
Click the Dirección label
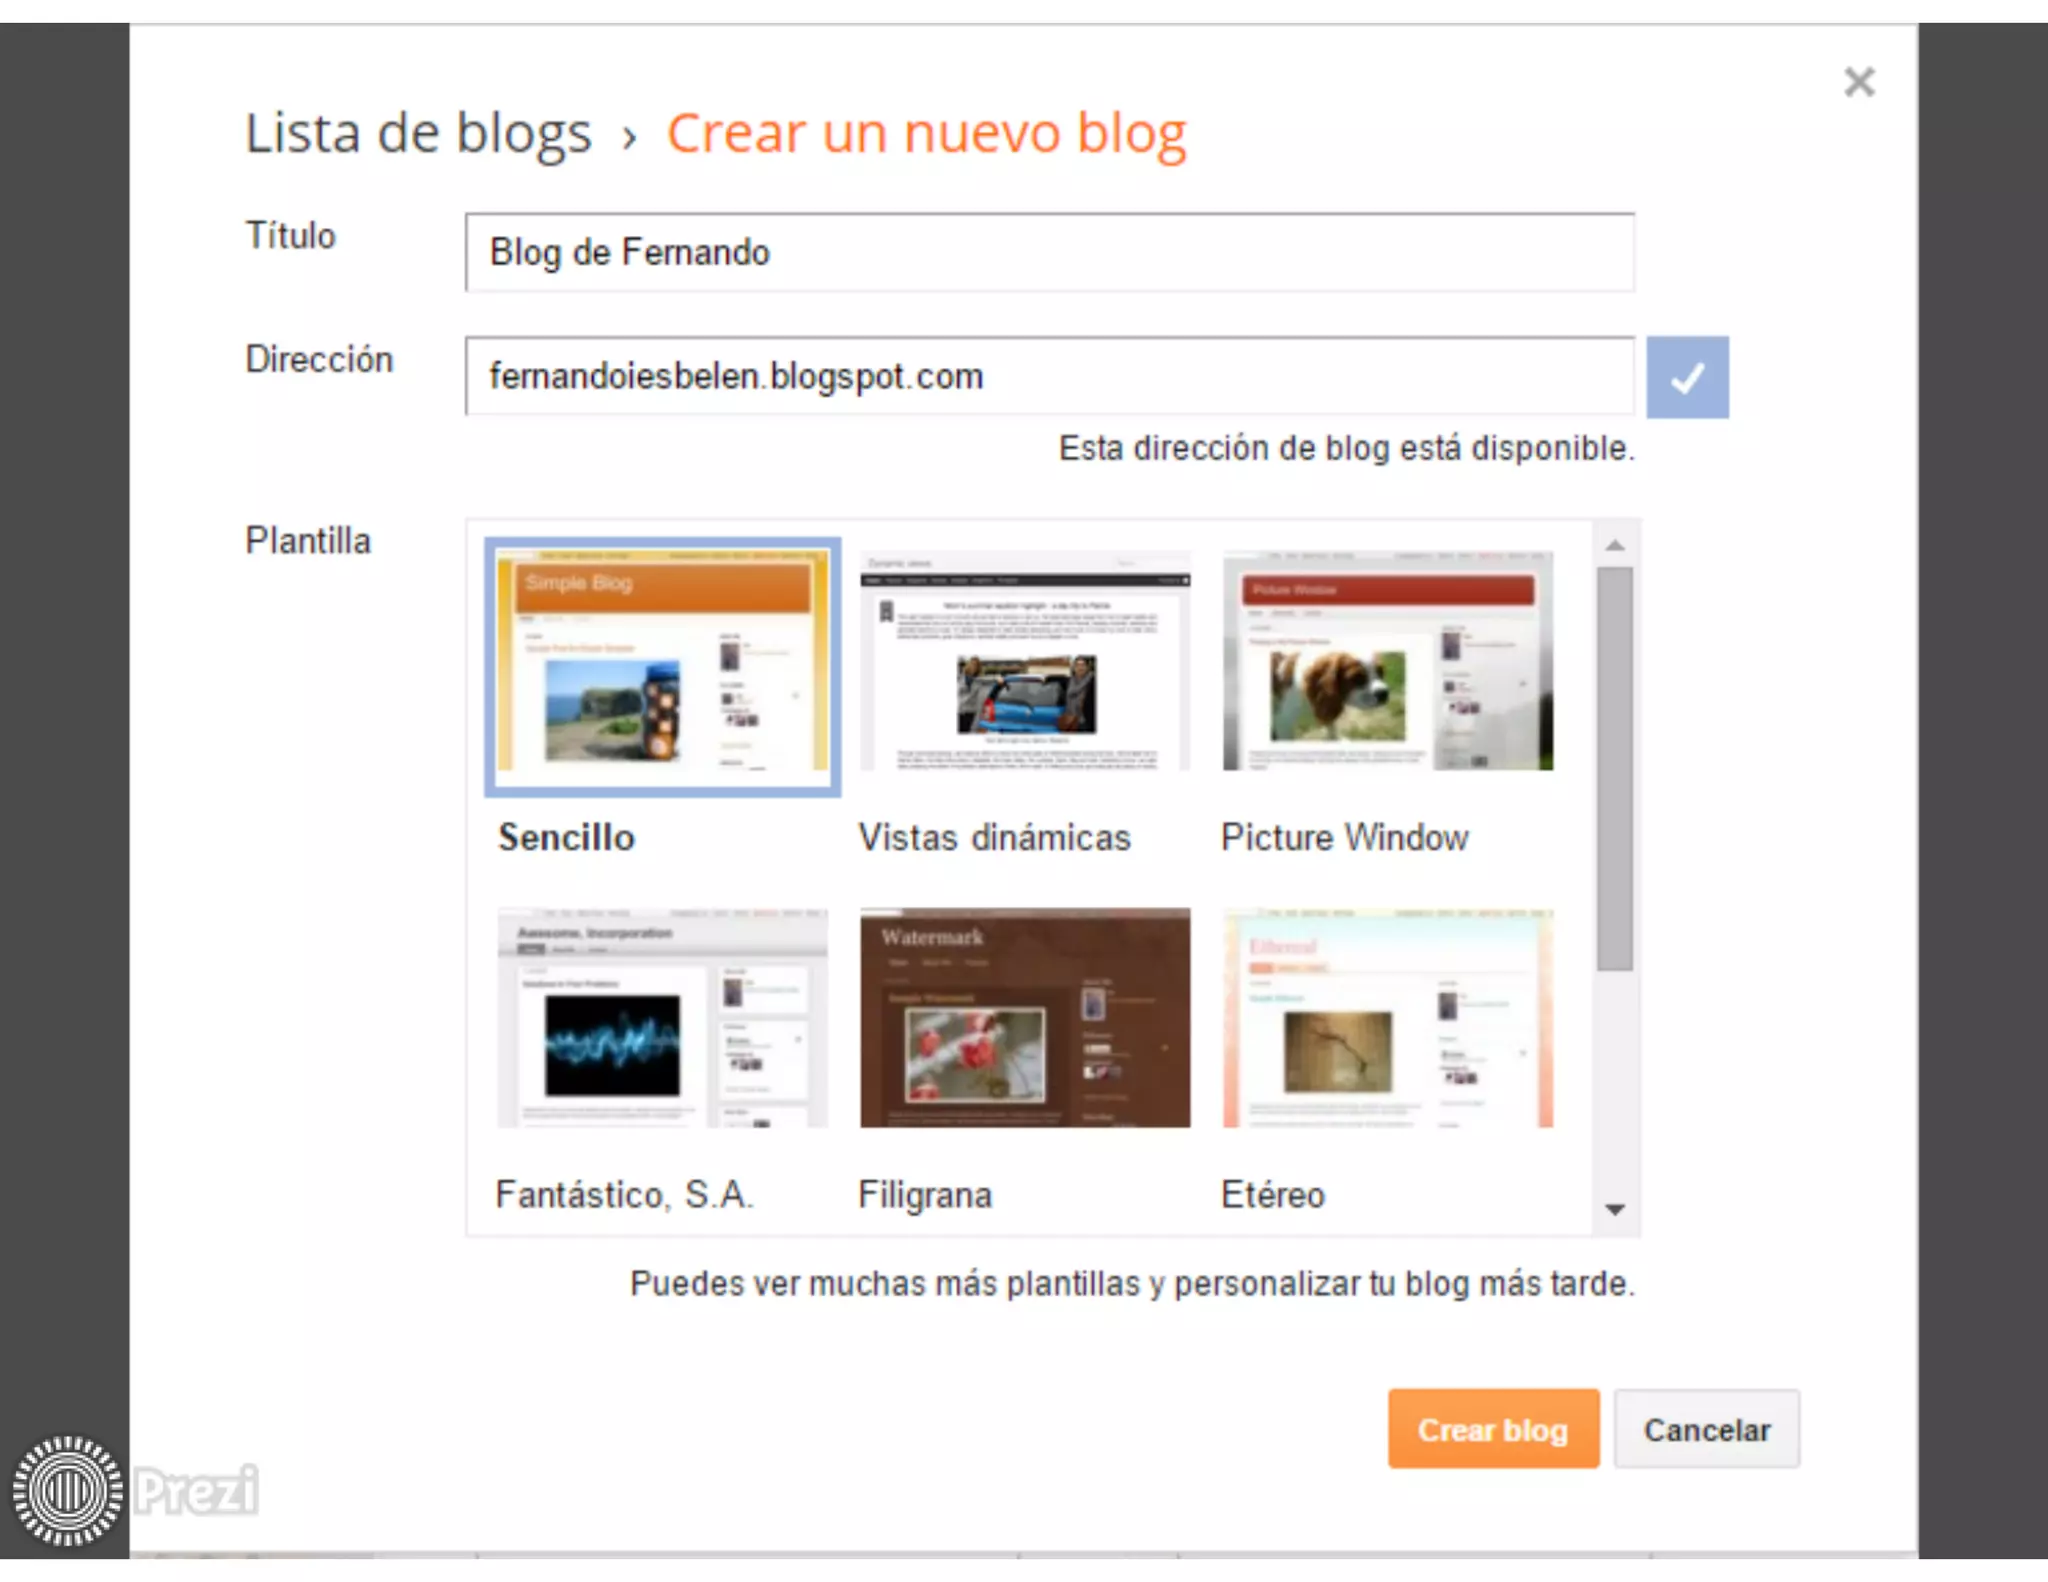(319, 359)
